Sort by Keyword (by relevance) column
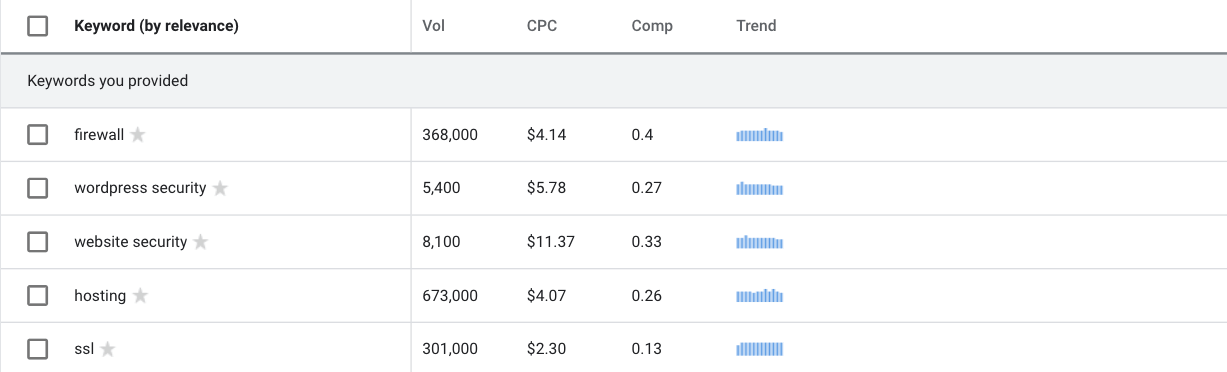Screen dimensions: 1227x372 [156, 26]
